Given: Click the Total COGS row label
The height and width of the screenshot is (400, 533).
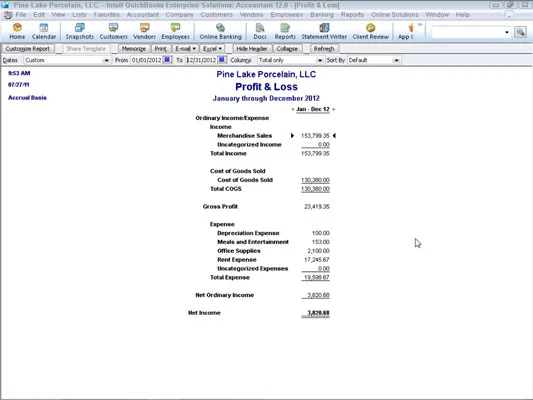Looking at the screenshot, I should point(226,189).
